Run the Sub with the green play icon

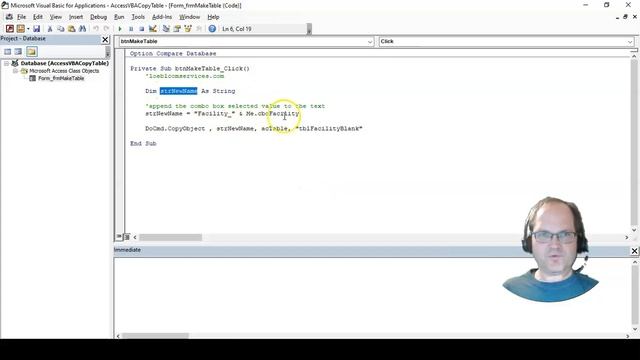point(120,29)
